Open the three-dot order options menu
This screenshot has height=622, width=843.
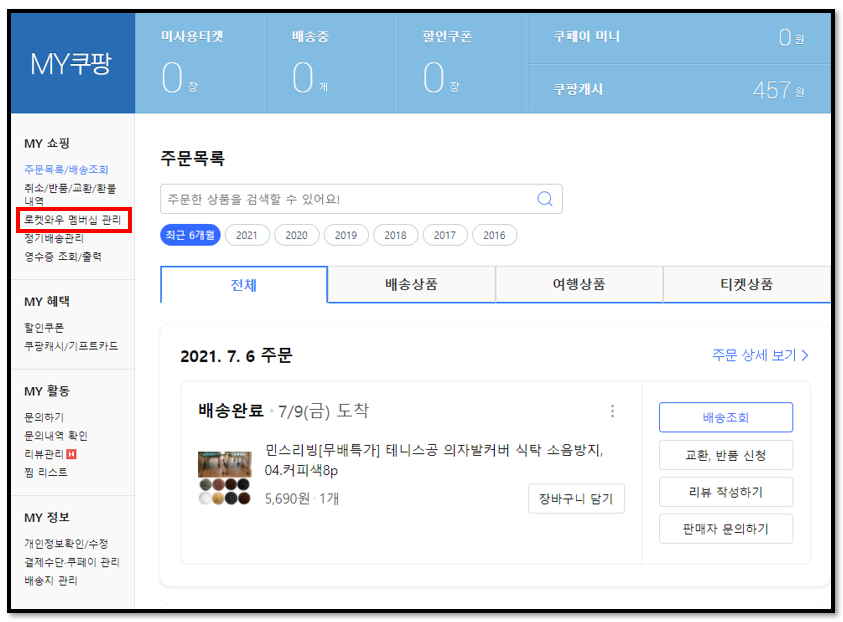click(x=612, y=411)
